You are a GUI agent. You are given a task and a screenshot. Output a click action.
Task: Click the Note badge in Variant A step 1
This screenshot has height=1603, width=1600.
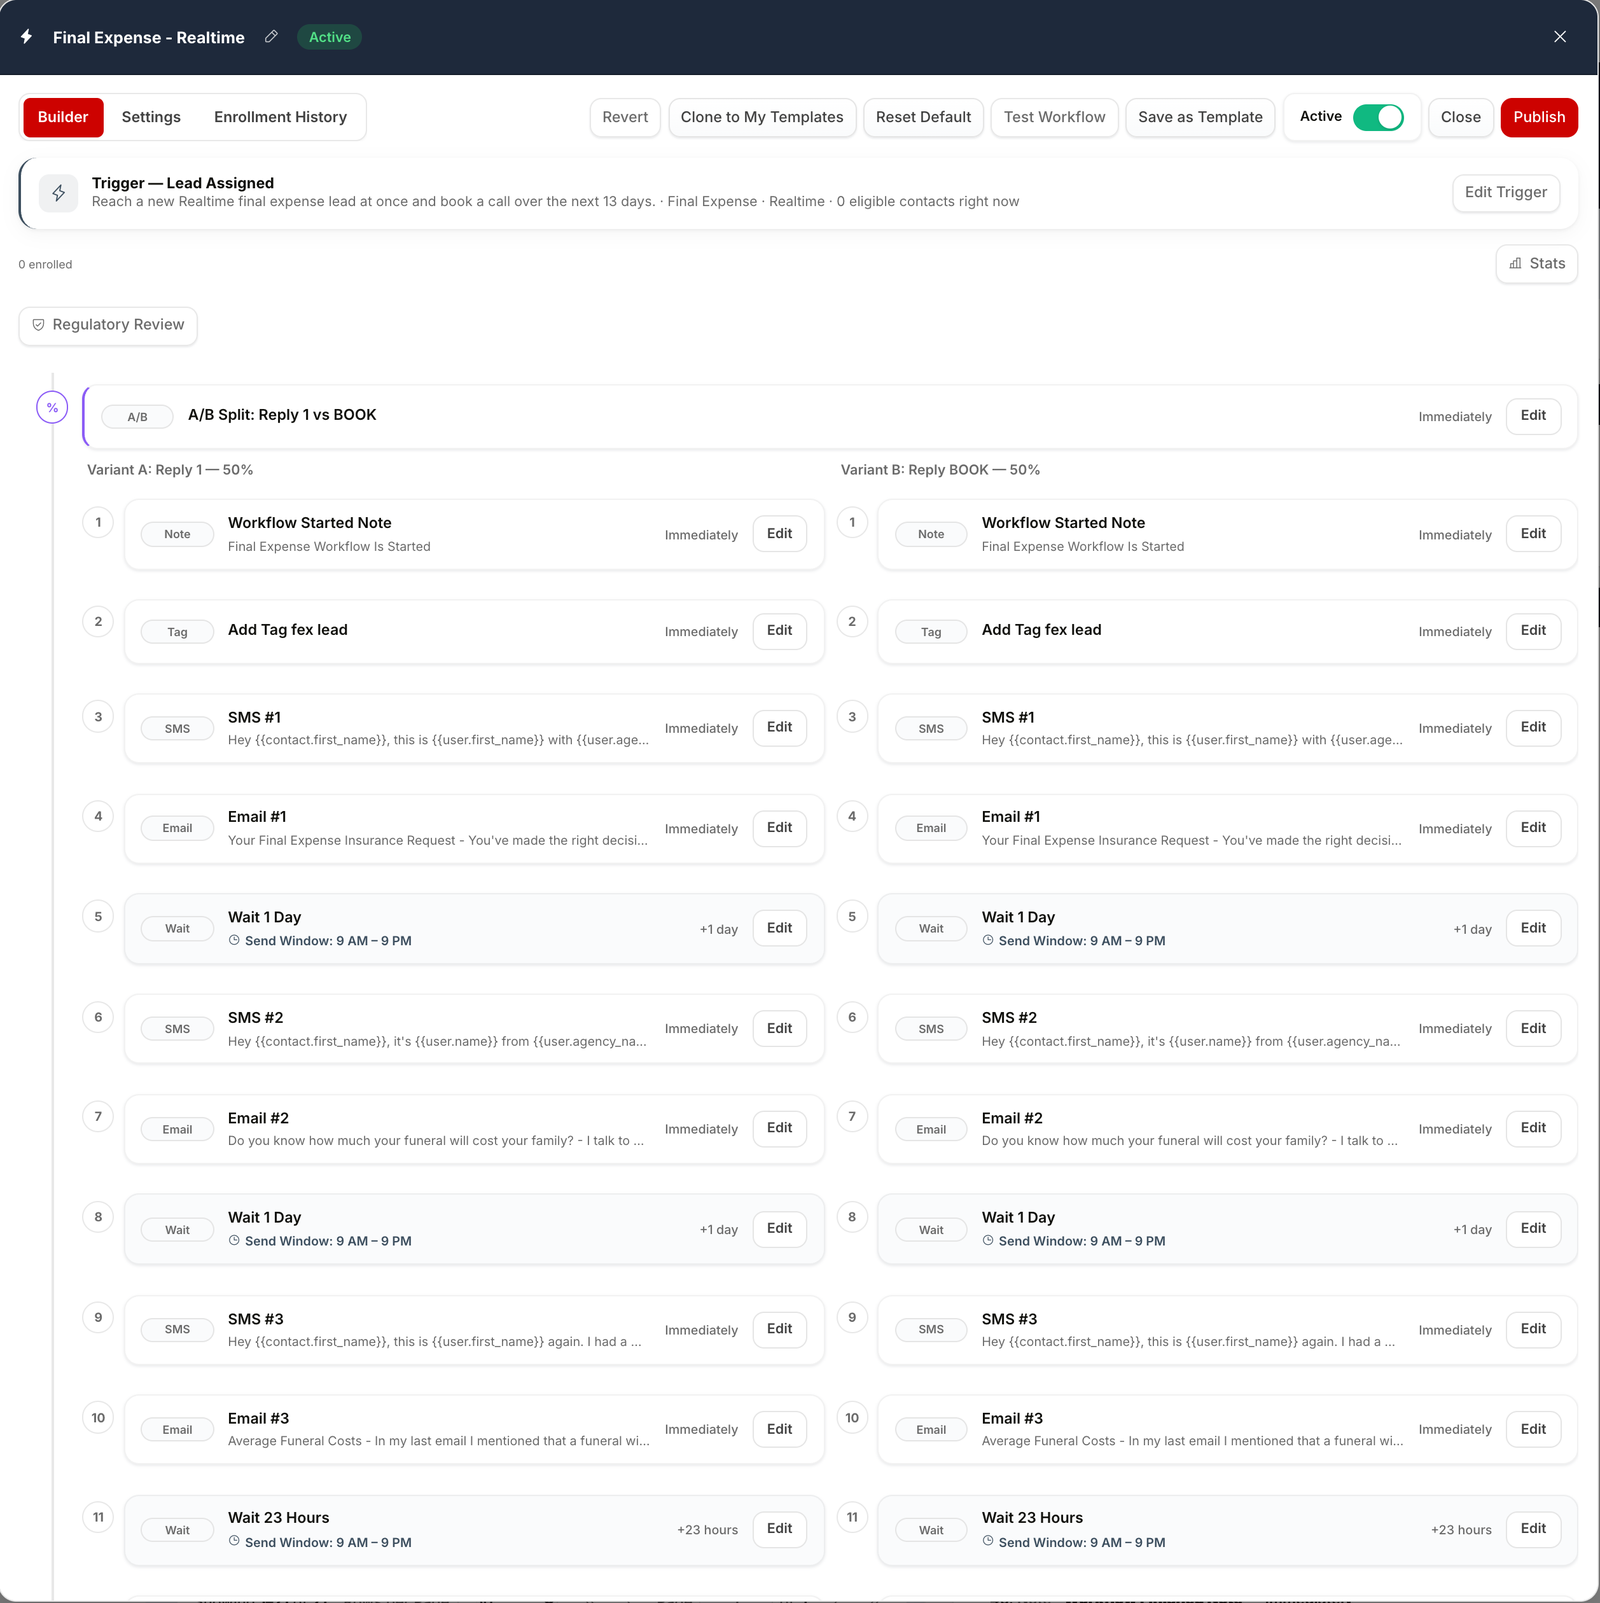(x=177, y=534)
